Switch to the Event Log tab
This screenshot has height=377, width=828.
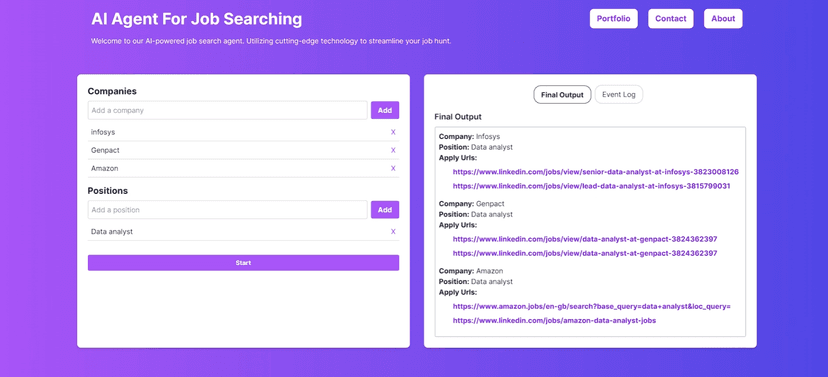click(619, 95)
